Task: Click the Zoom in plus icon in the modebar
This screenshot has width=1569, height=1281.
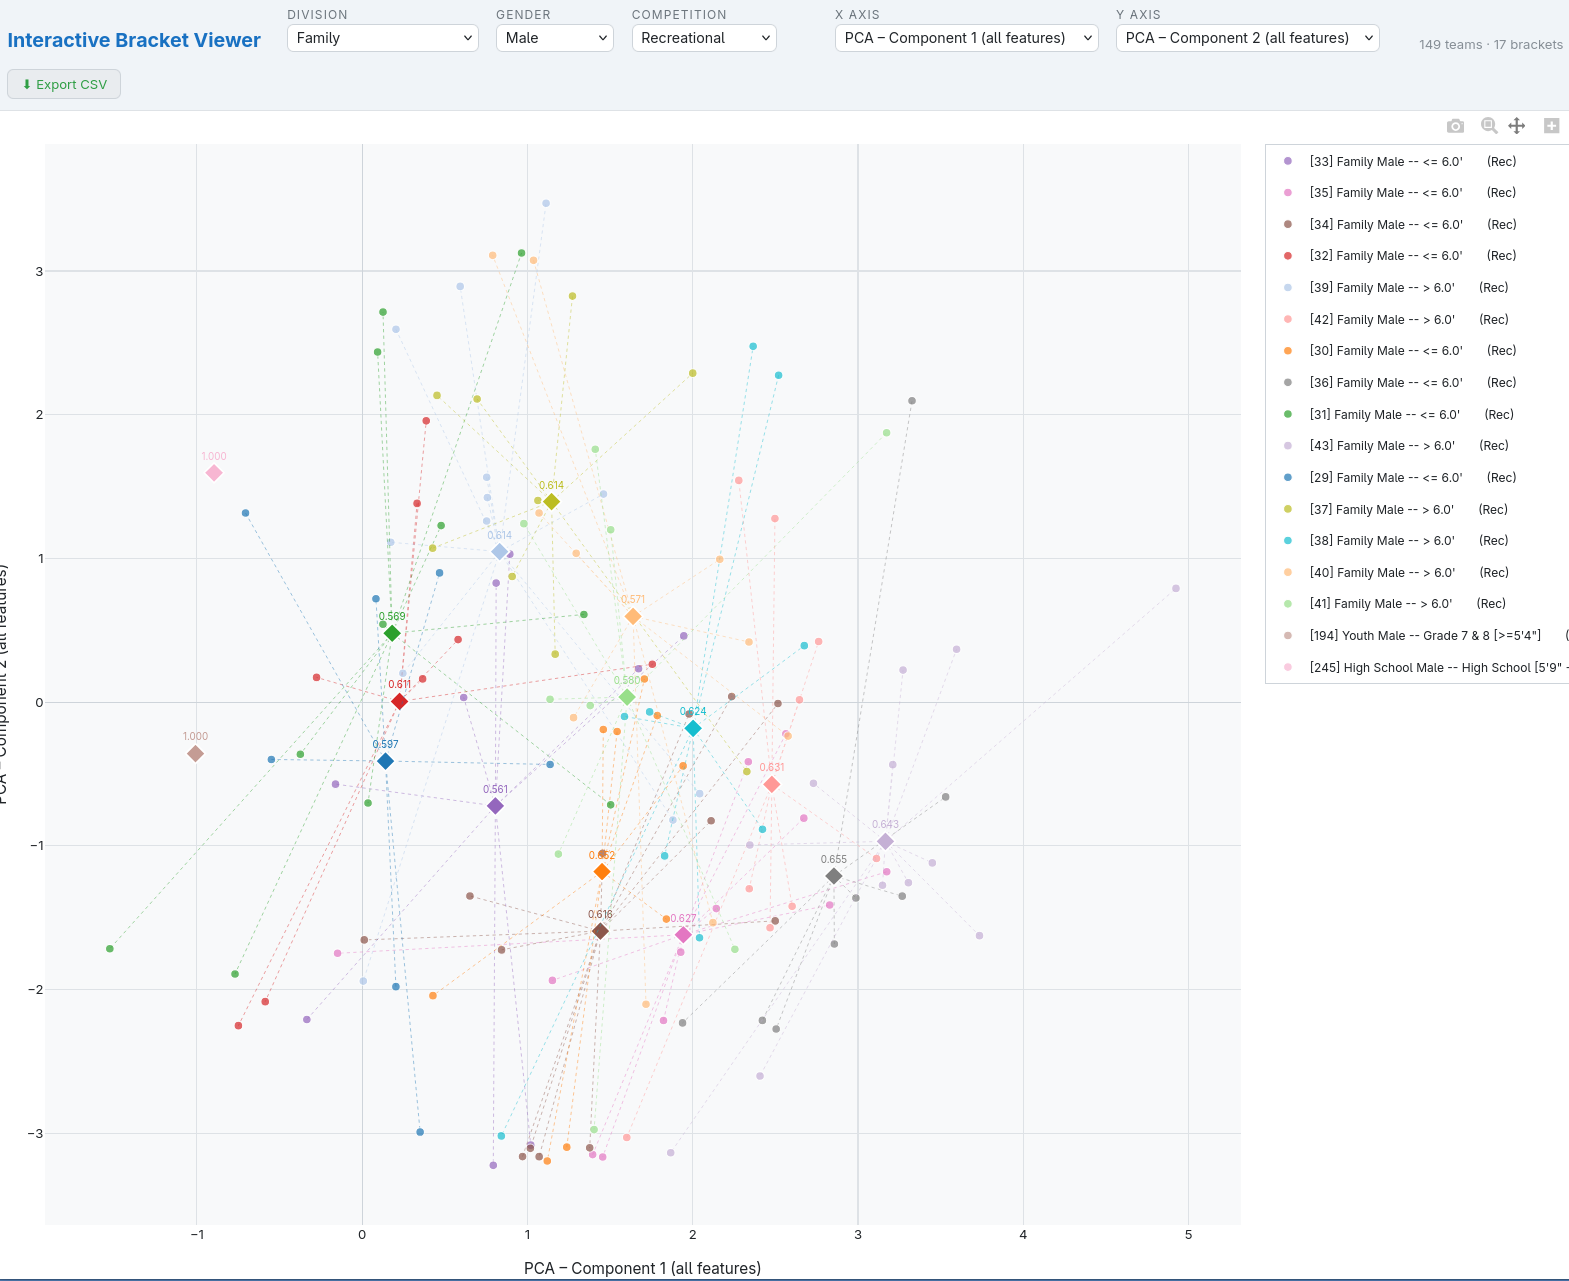Action: (1551, 126)
